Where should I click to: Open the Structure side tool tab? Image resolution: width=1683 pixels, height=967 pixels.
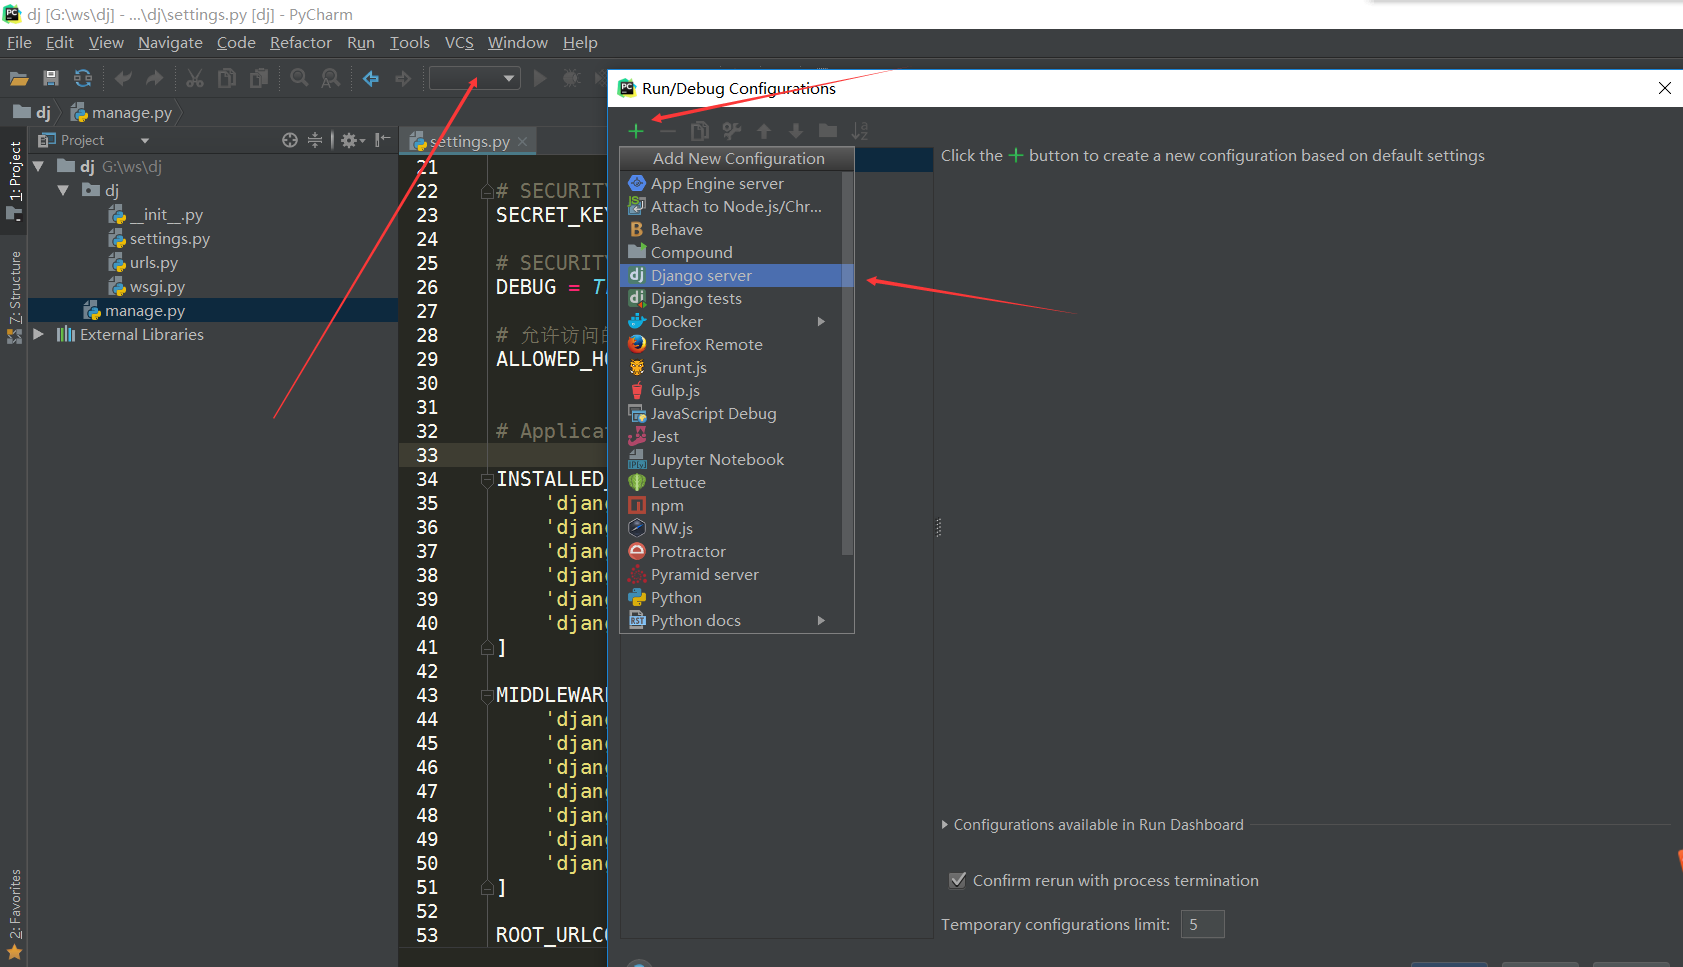tap(14, 297)
